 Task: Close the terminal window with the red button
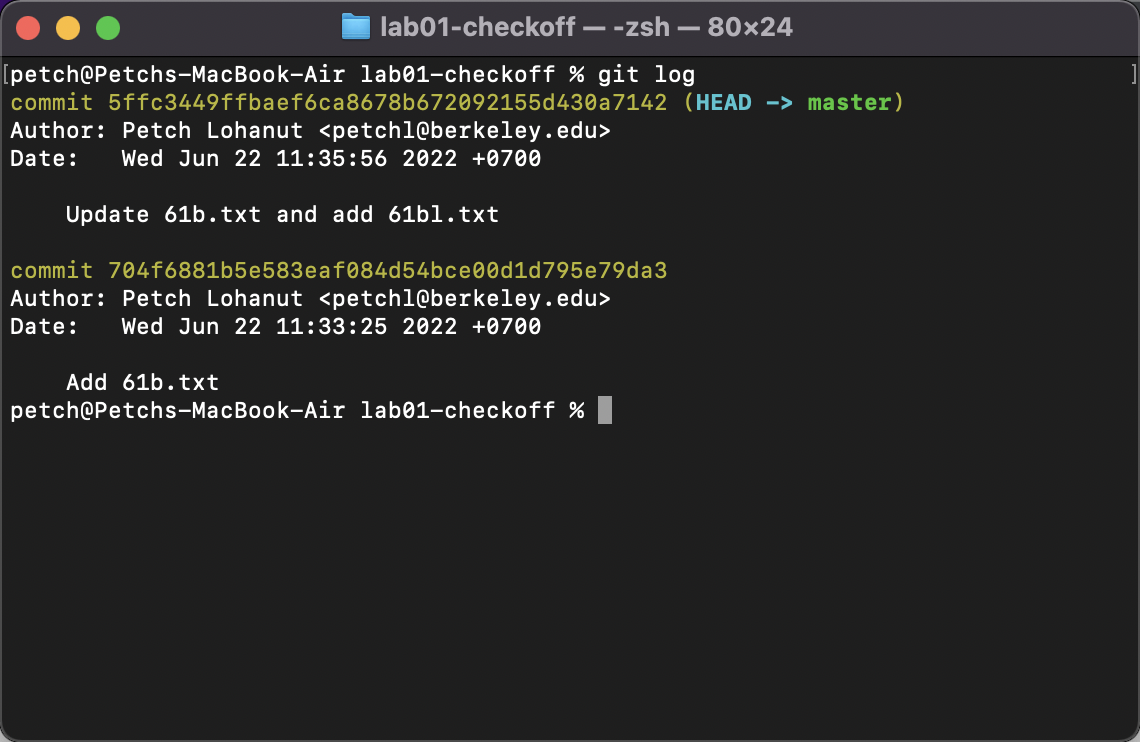coord(28,28)
